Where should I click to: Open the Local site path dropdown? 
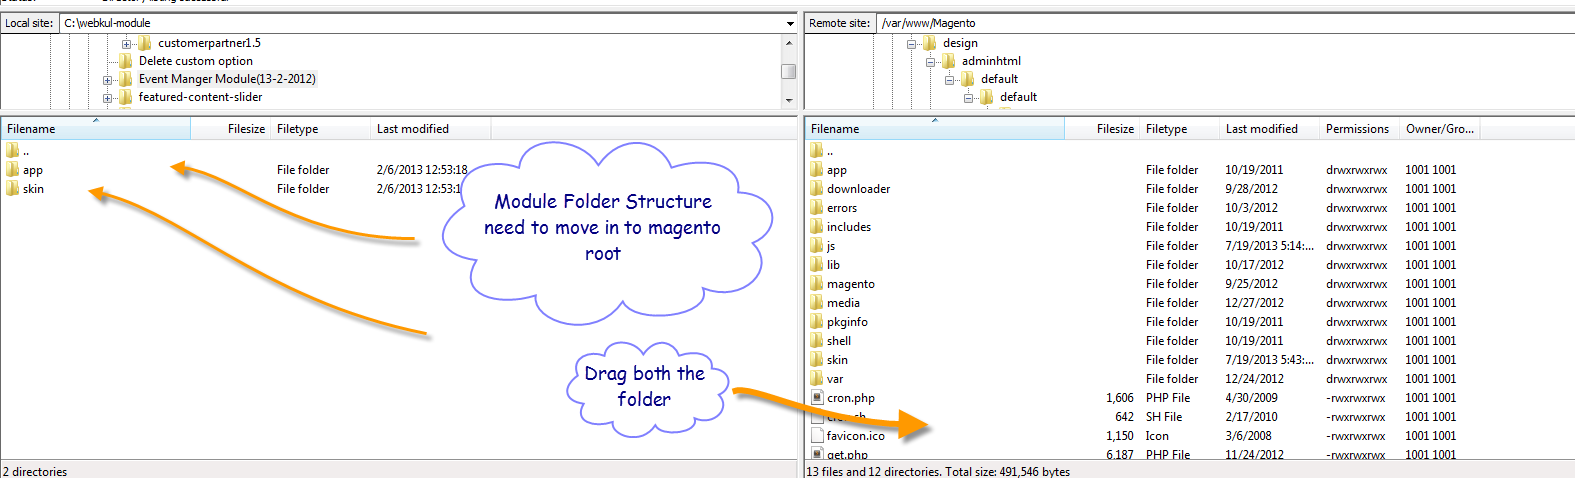tap(790, 23)
